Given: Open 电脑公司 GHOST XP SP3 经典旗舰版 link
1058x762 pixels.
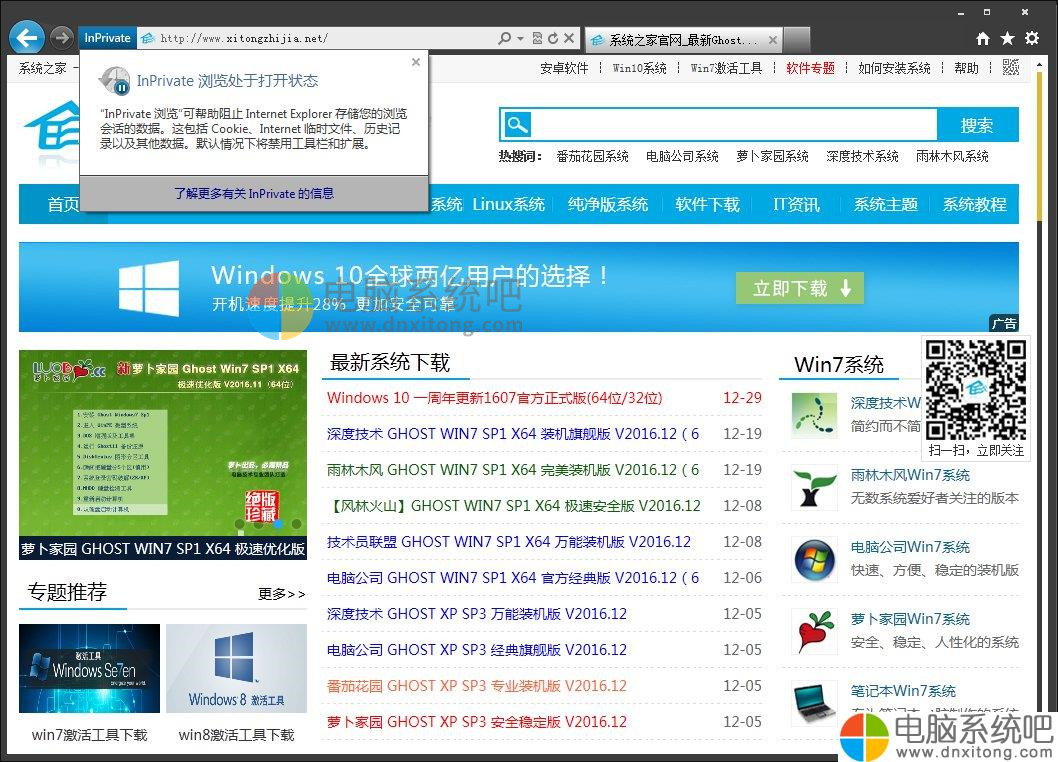Looking at the screenshot, I should tap(477, 650).
